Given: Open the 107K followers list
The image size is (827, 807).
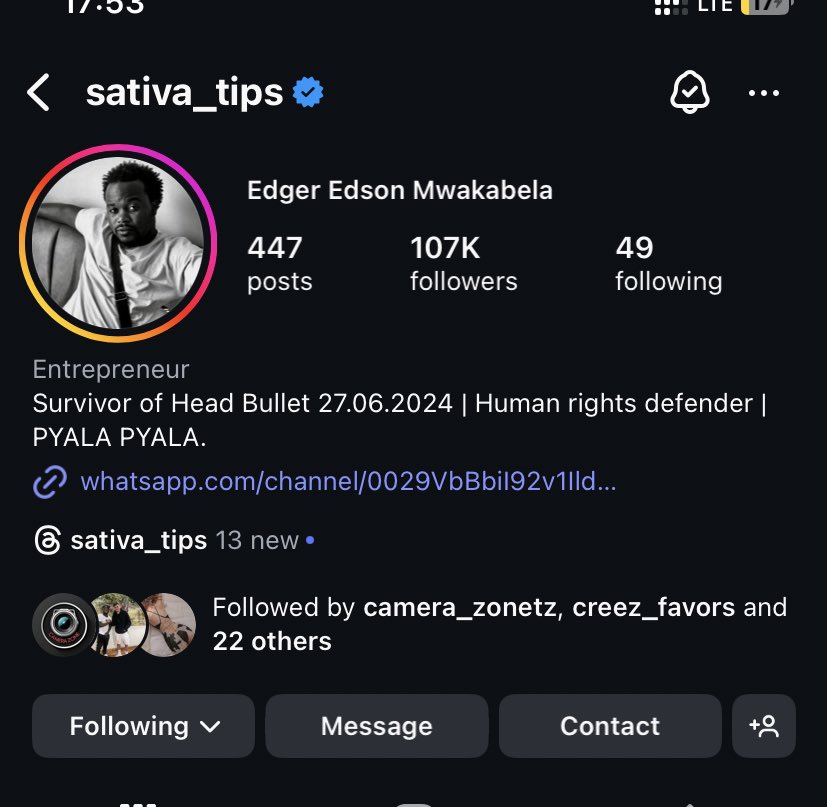Looking at the screenshot, I should tap(464, 263).
